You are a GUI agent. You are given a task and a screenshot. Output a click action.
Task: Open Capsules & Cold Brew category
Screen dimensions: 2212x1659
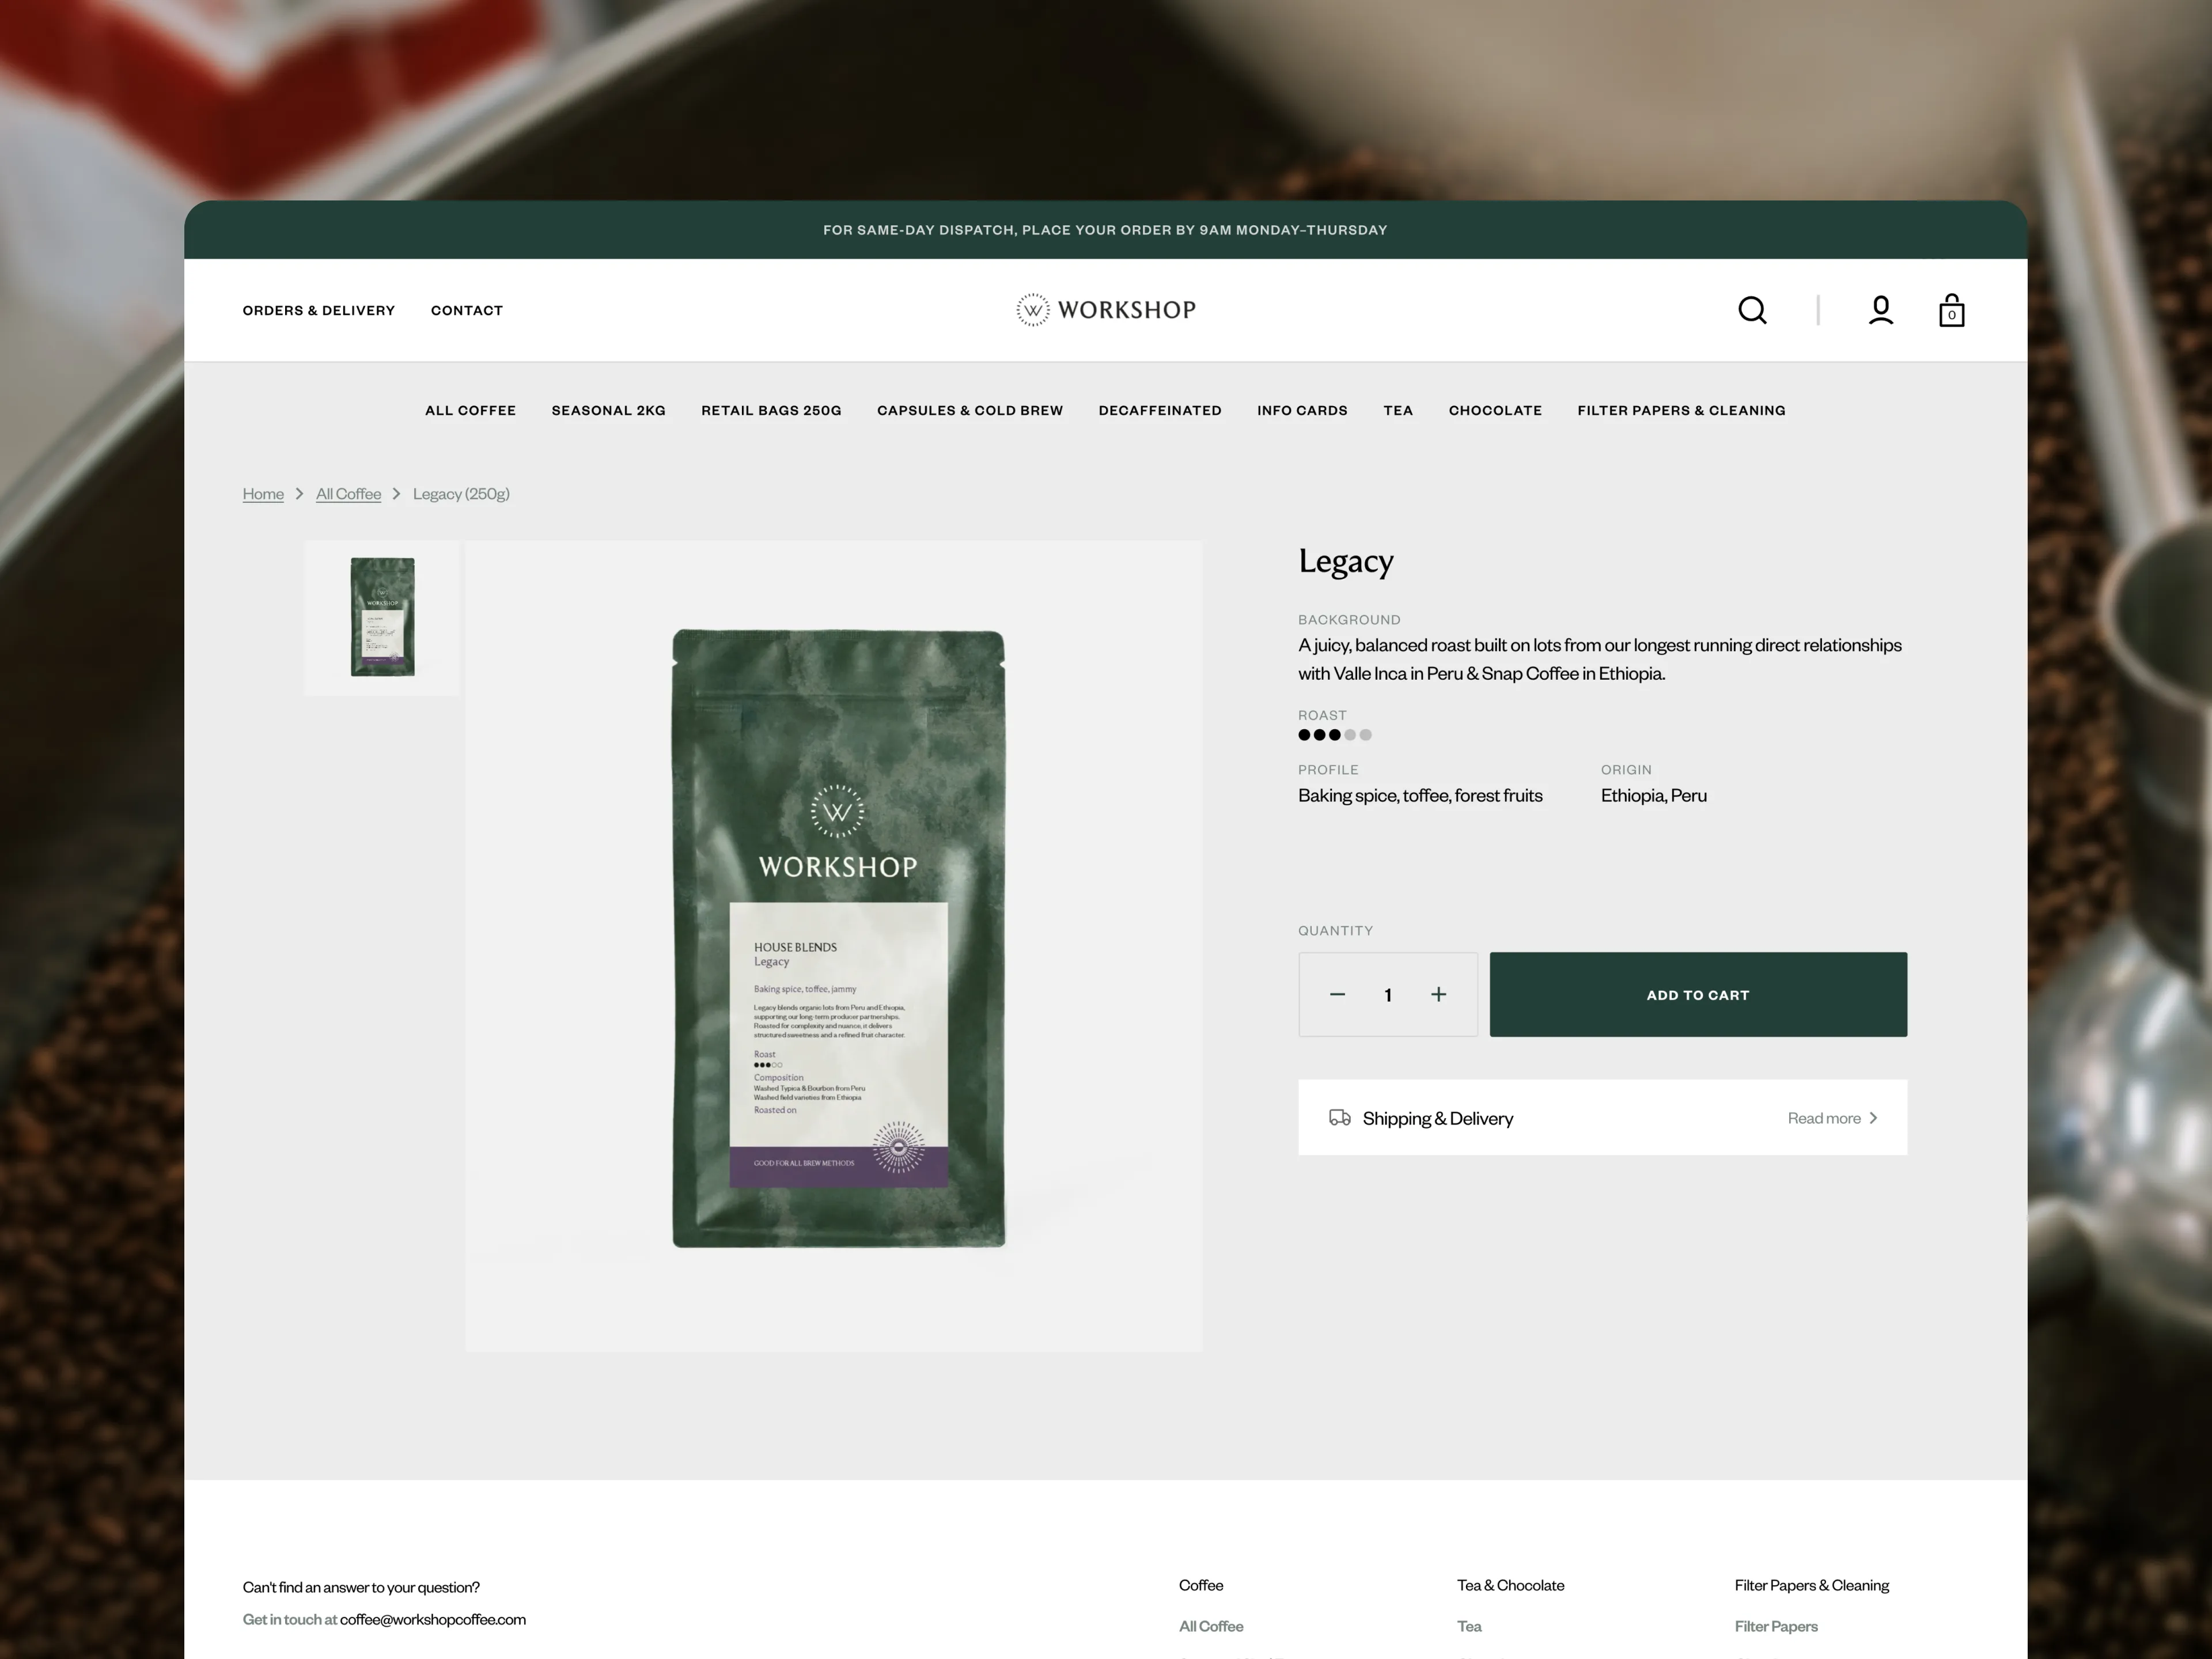click(x=969, y=410)
